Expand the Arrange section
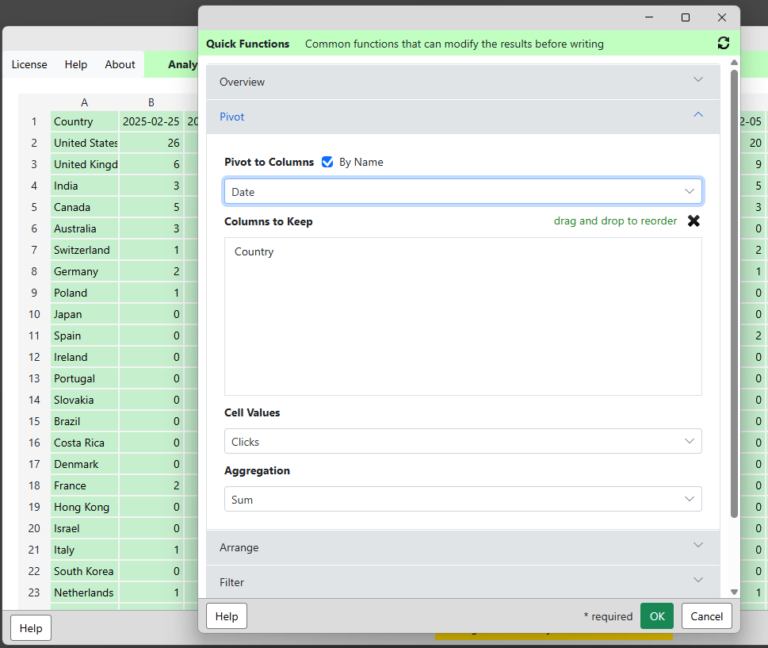Screen dimensions: 768x648 (x=463, y=547)
